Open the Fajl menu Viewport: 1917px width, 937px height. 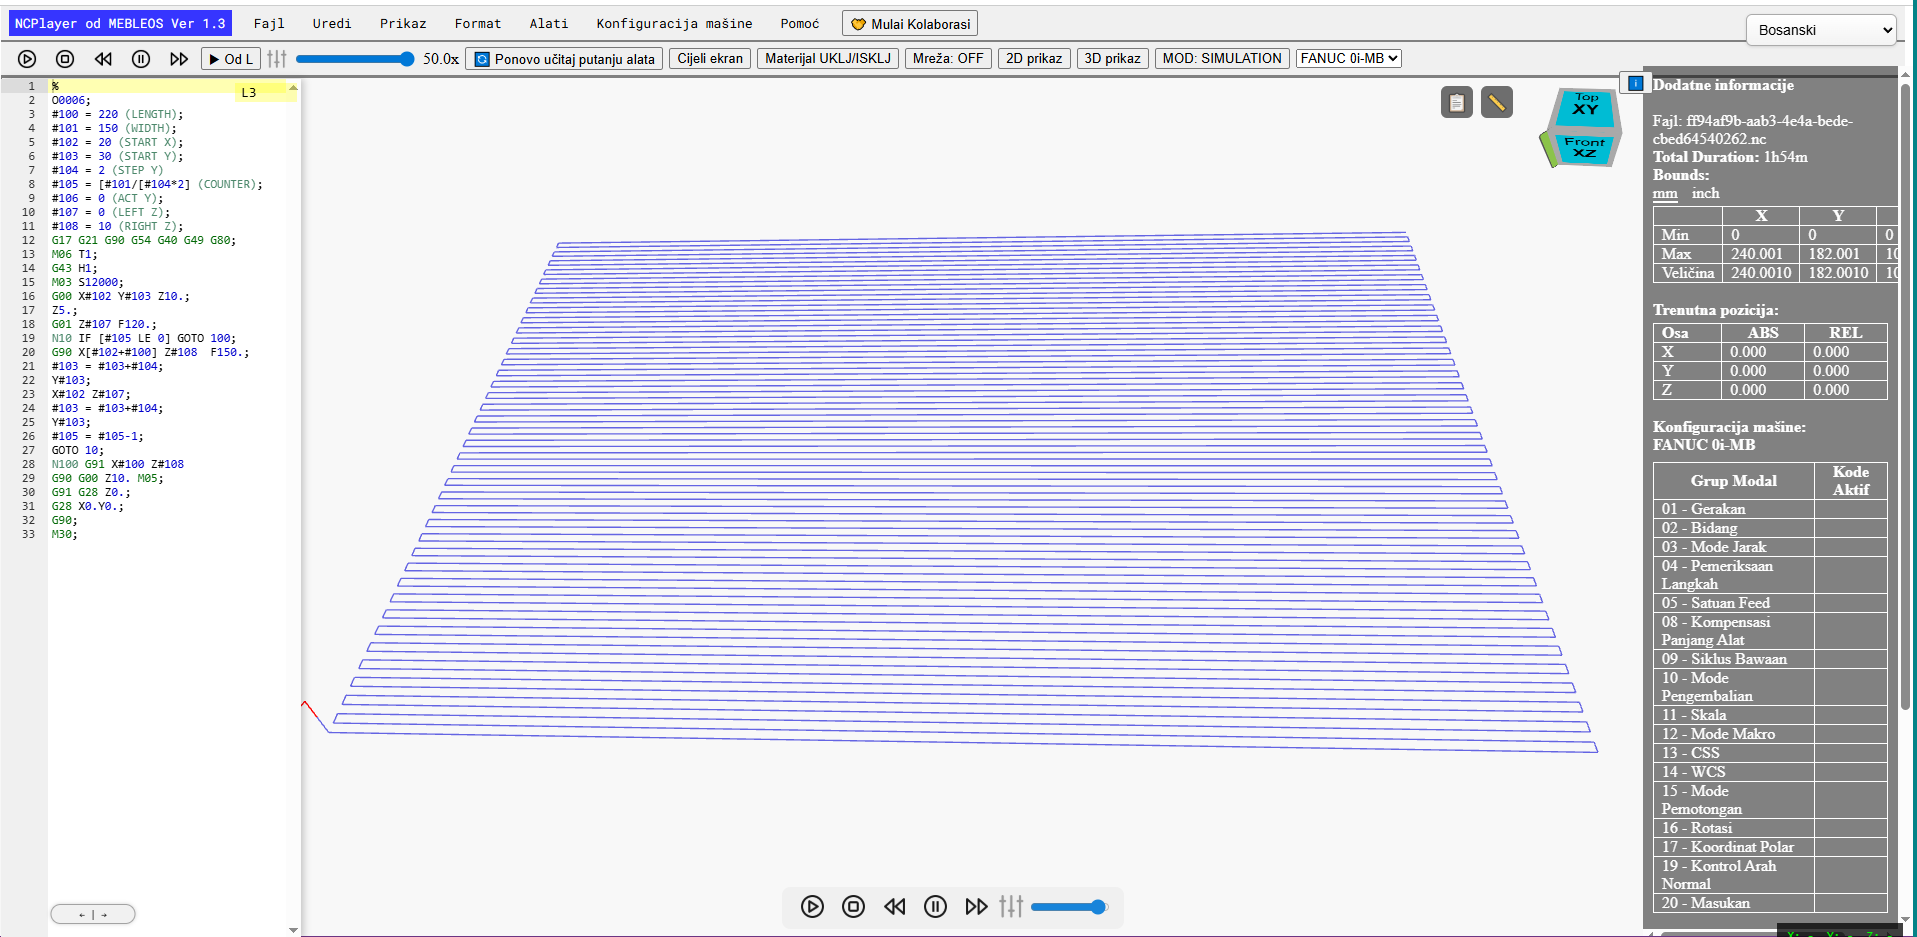269,23
